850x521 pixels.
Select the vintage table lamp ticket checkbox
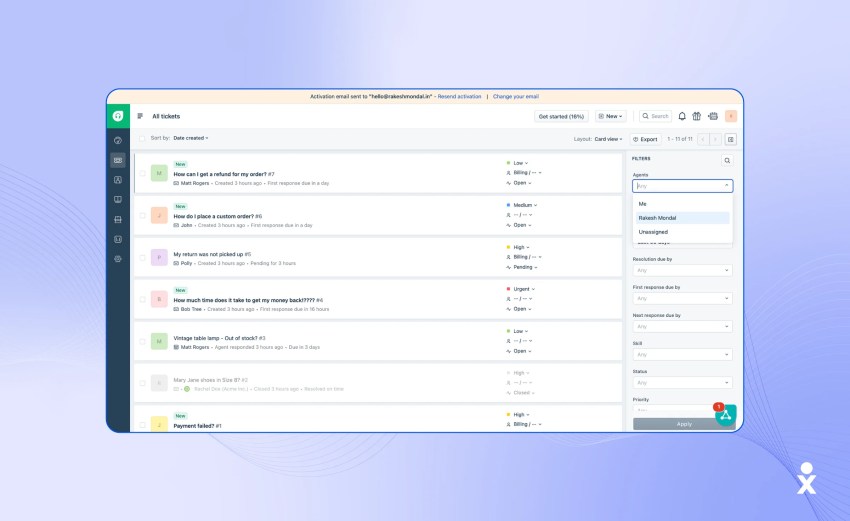pyautogui.click(x=143, y=342)
